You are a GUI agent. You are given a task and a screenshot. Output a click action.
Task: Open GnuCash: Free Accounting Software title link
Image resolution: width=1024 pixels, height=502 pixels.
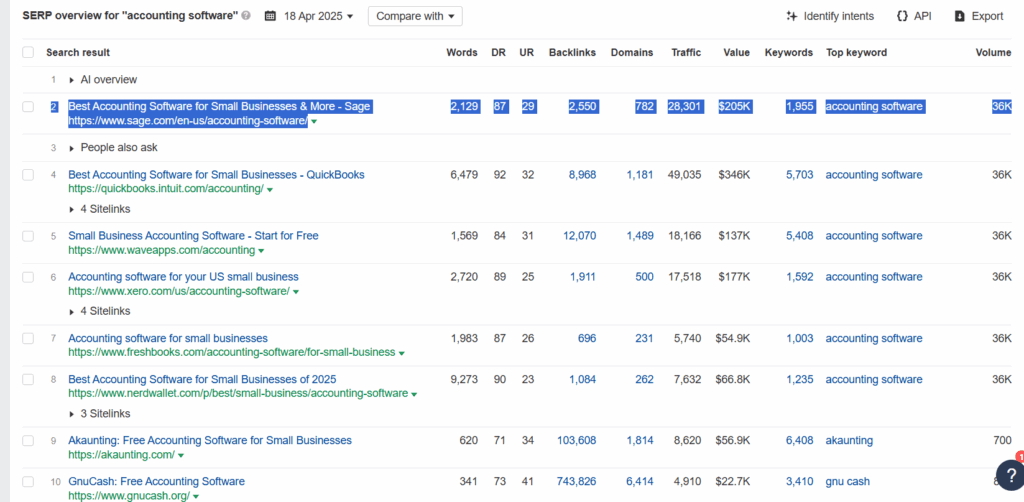[x=157, y=482]
